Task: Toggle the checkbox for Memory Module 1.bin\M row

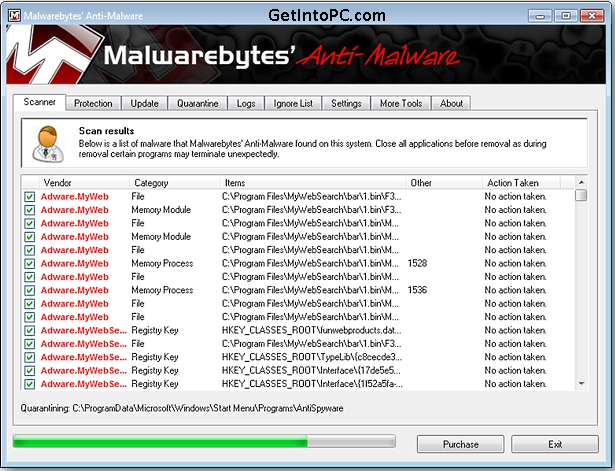Action: pyautogui.click(x=29, y=237)
